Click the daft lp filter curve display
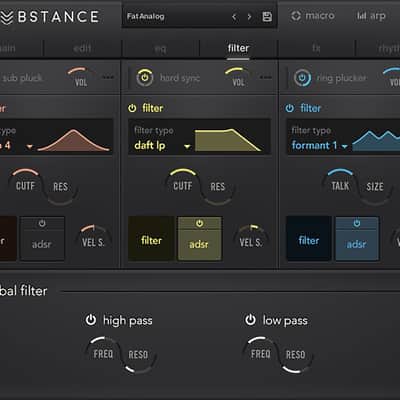The image size is (400, 400). coord(228,140)
